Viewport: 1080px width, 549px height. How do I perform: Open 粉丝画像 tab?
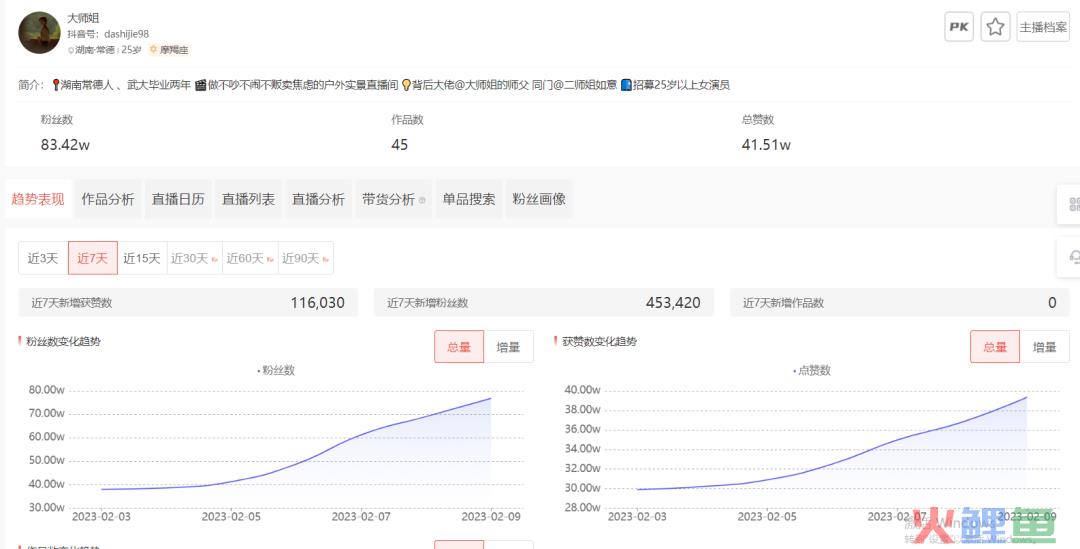539,199
